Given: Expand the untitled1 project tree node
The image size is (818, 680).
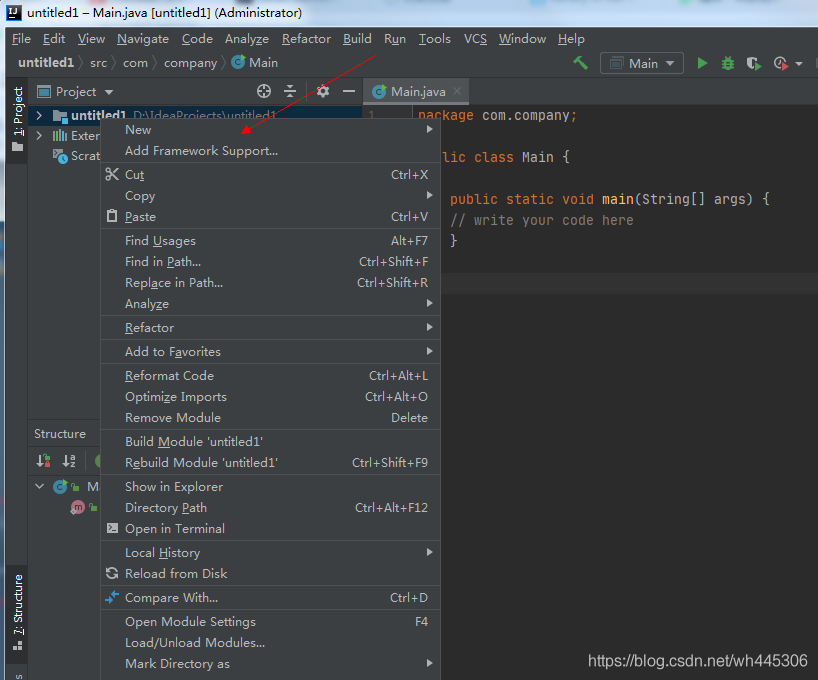Looking at the screenshot, I should (39, 116).
